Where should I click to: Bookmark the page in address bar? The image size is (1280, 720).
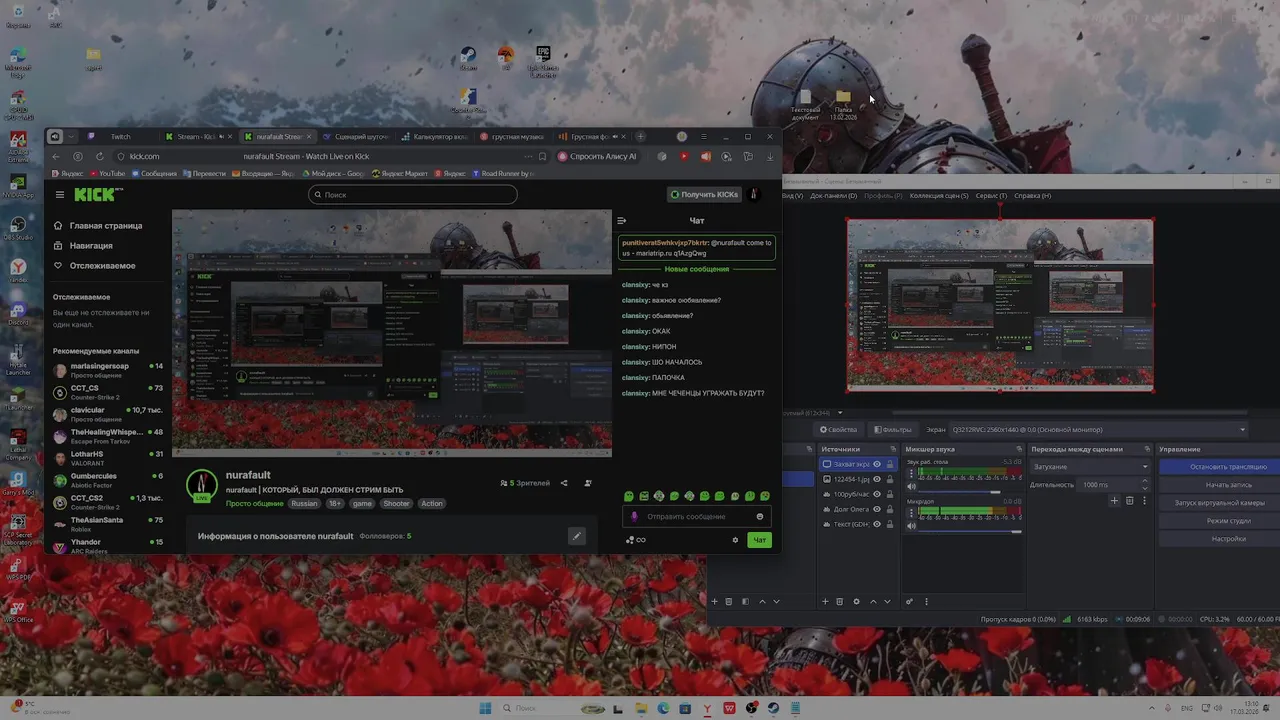pos(543,156)
